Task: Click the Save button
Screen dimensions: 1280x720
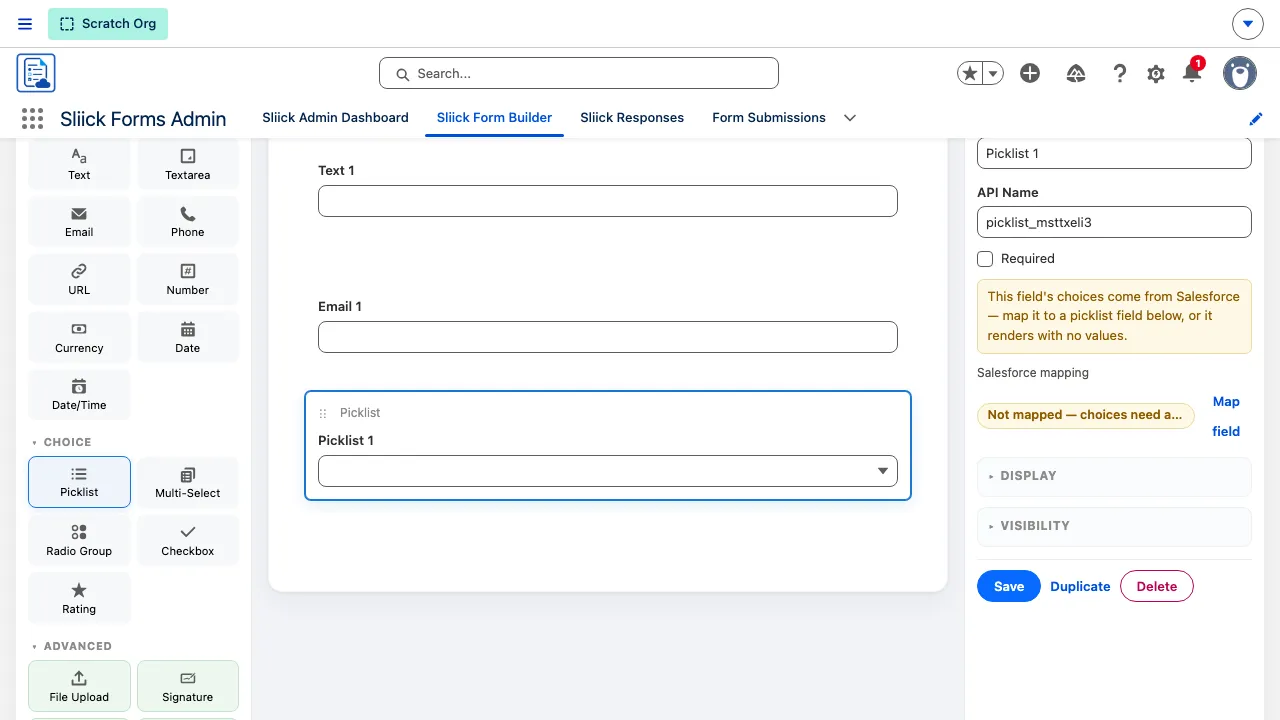Action: 1009,586
